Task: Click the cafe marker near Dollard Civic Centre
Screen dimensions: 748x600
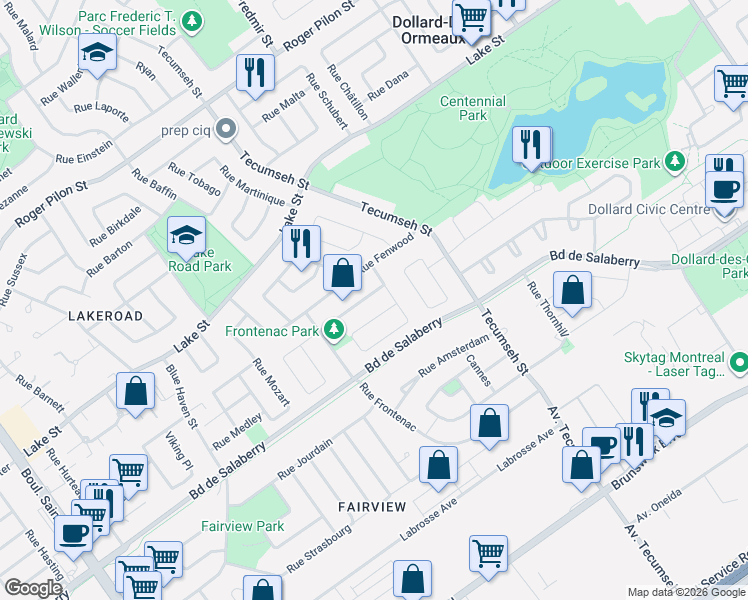Action: point(724,193)
